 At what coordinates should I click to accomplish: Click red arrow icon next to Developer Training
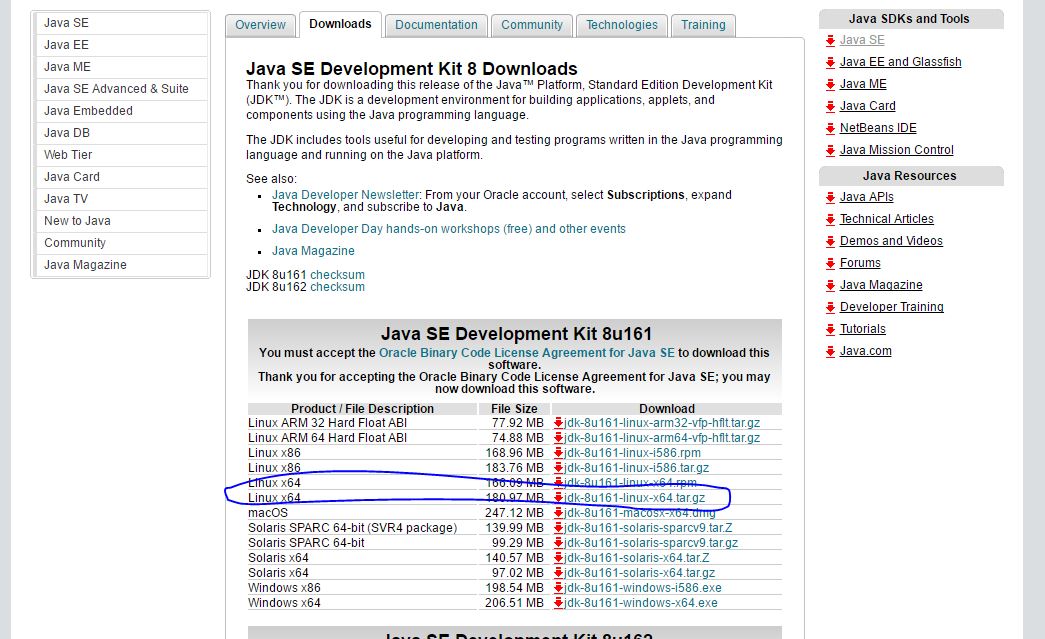[830, 308]
